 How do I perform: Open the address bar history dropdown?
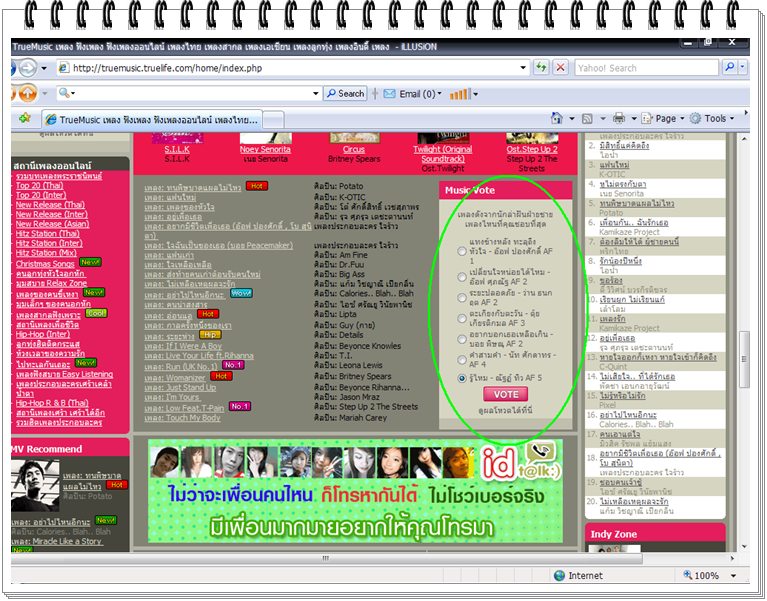click(523, 68)
